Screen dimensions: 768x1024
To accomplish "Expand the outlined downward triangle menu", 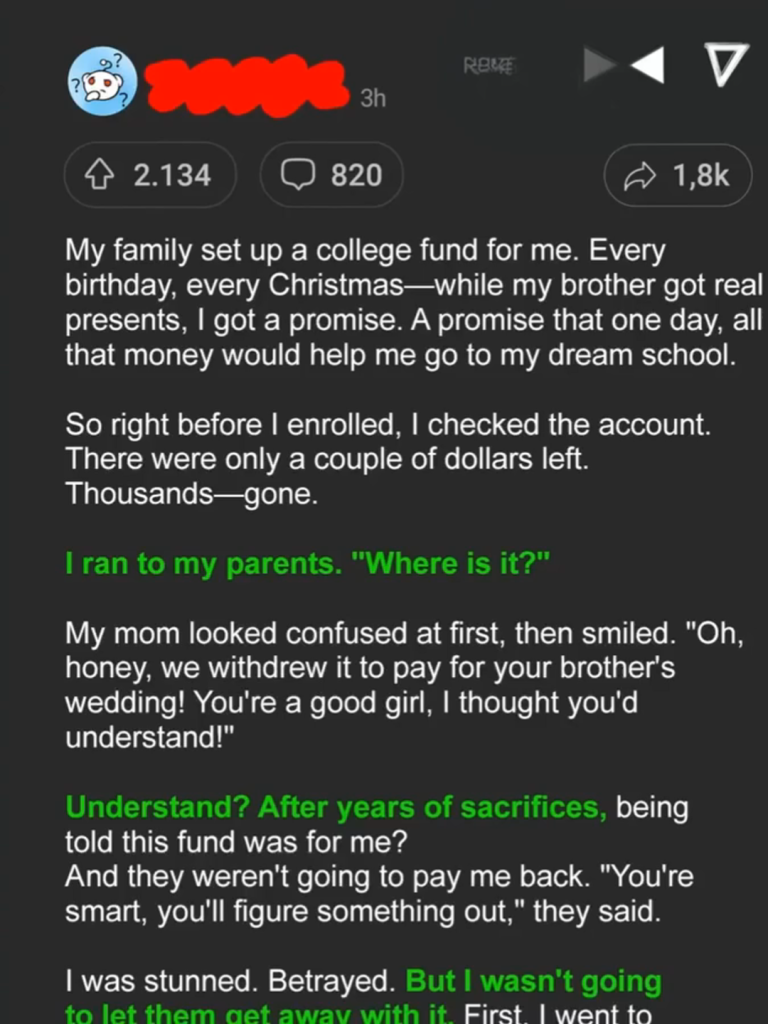I will point(726,65).
